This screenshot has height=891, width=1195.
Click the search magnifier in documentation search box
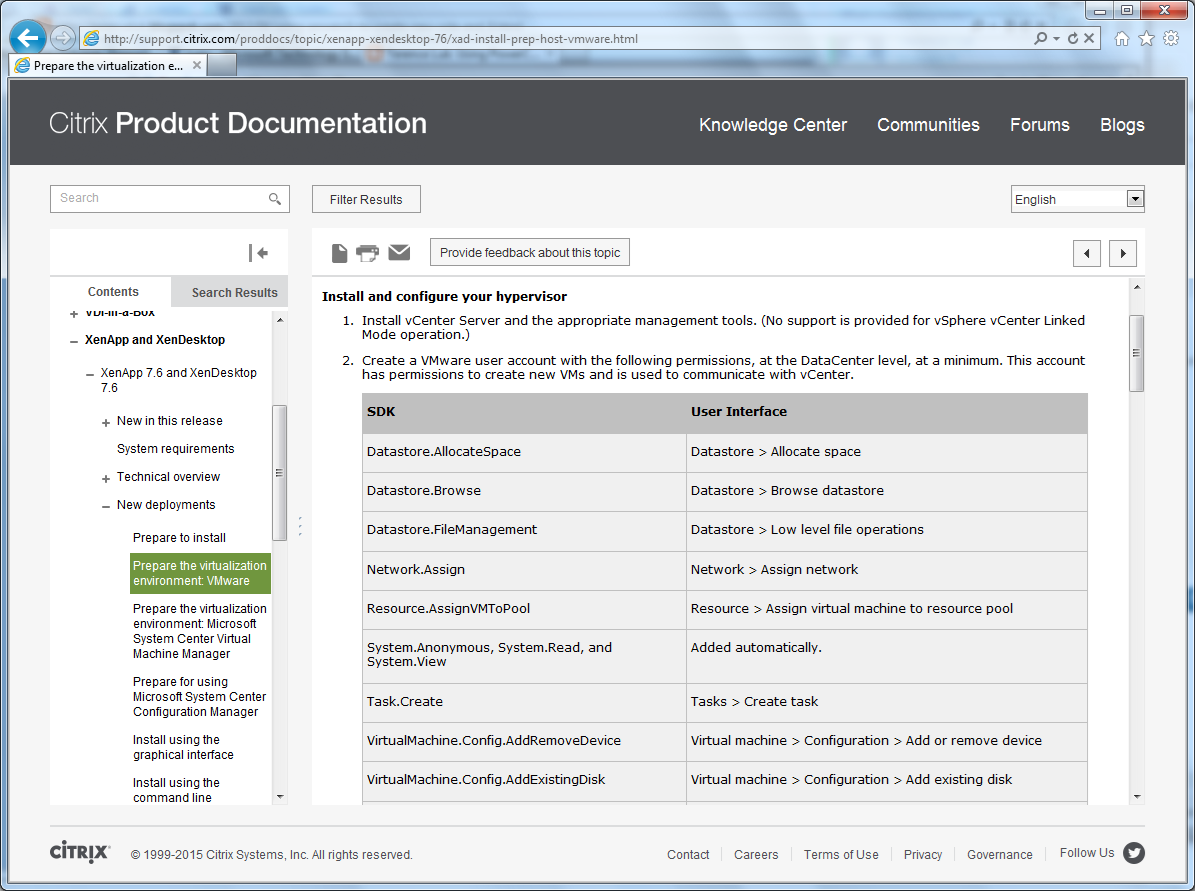tap(275, 199)
